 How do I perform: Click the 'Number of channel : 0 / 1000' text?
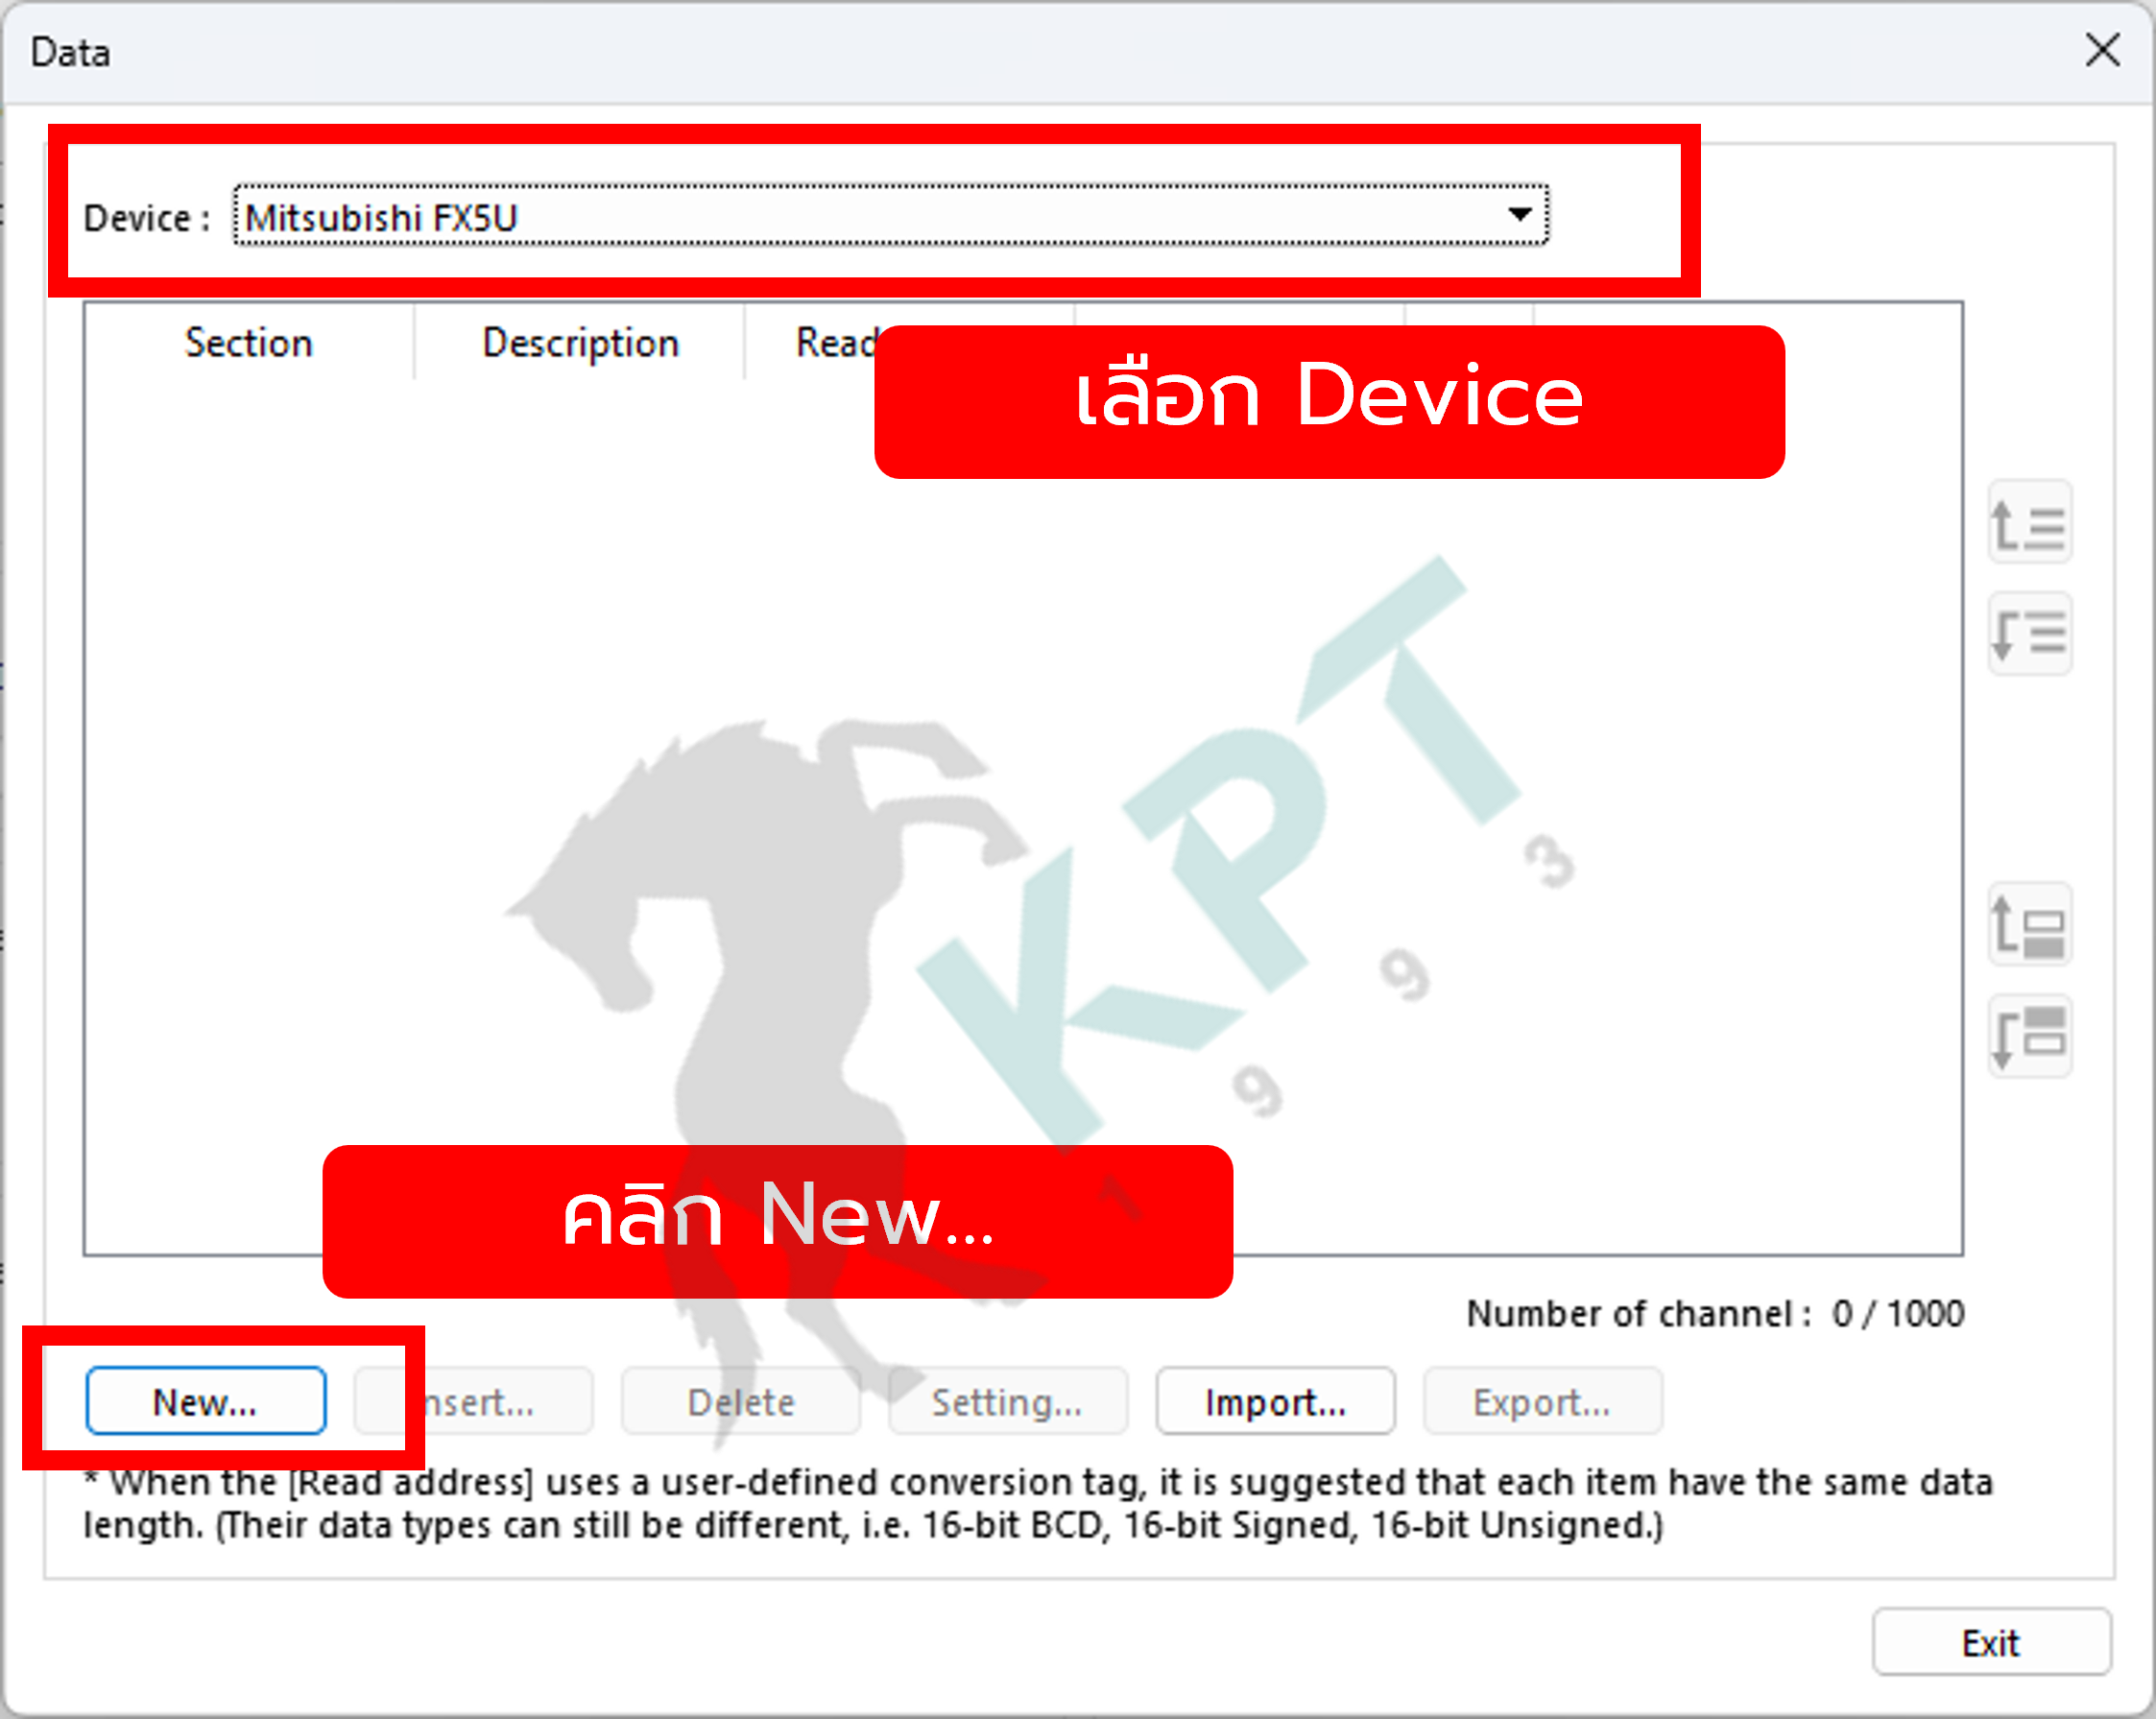1715,1312
